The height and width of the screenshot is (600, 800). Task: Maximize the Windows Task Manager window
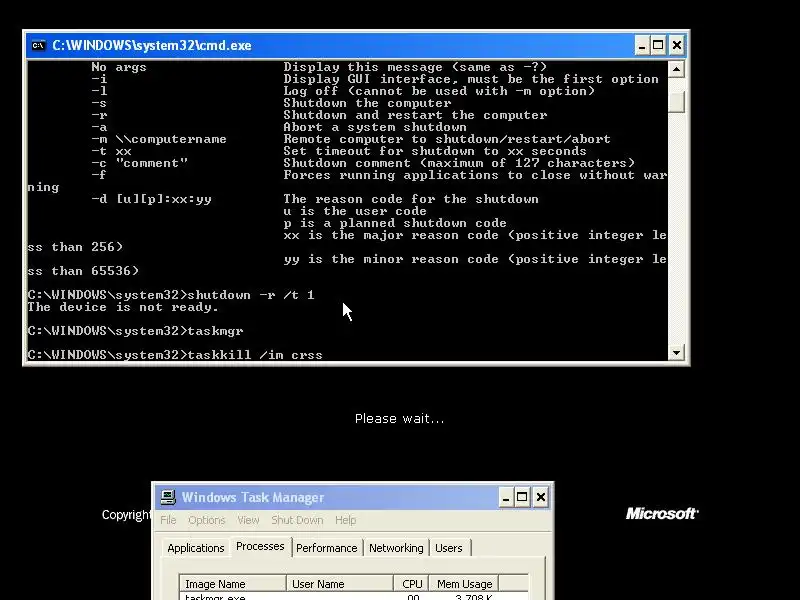click(522, 497)
